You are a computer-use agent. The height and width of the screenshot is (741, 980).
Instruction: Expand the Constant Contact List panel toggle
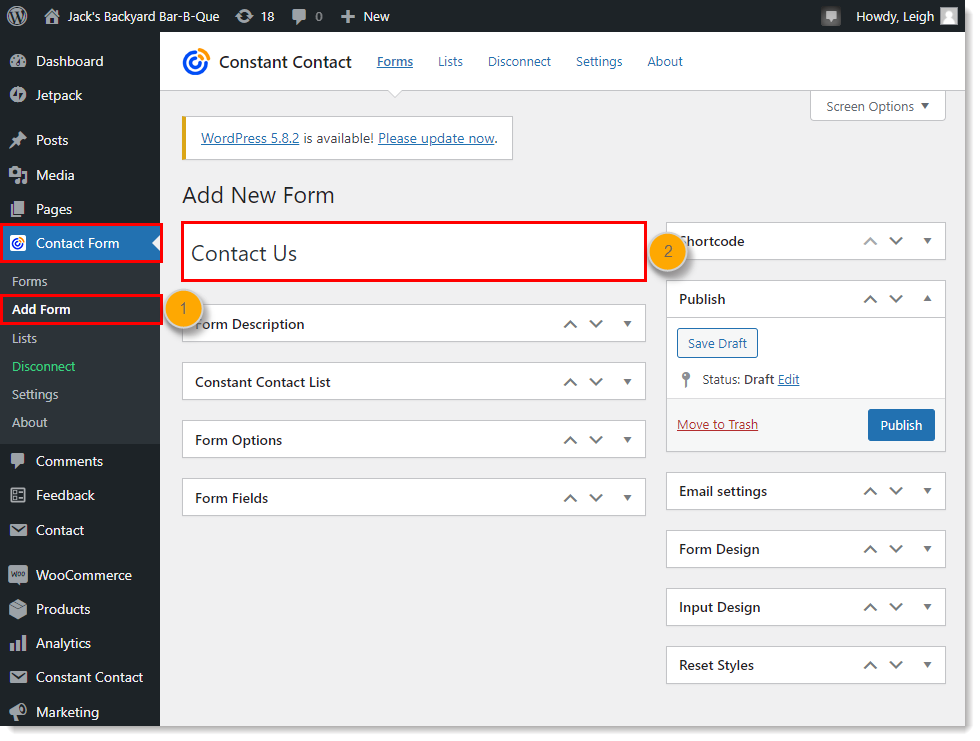(x=628, y=382)
